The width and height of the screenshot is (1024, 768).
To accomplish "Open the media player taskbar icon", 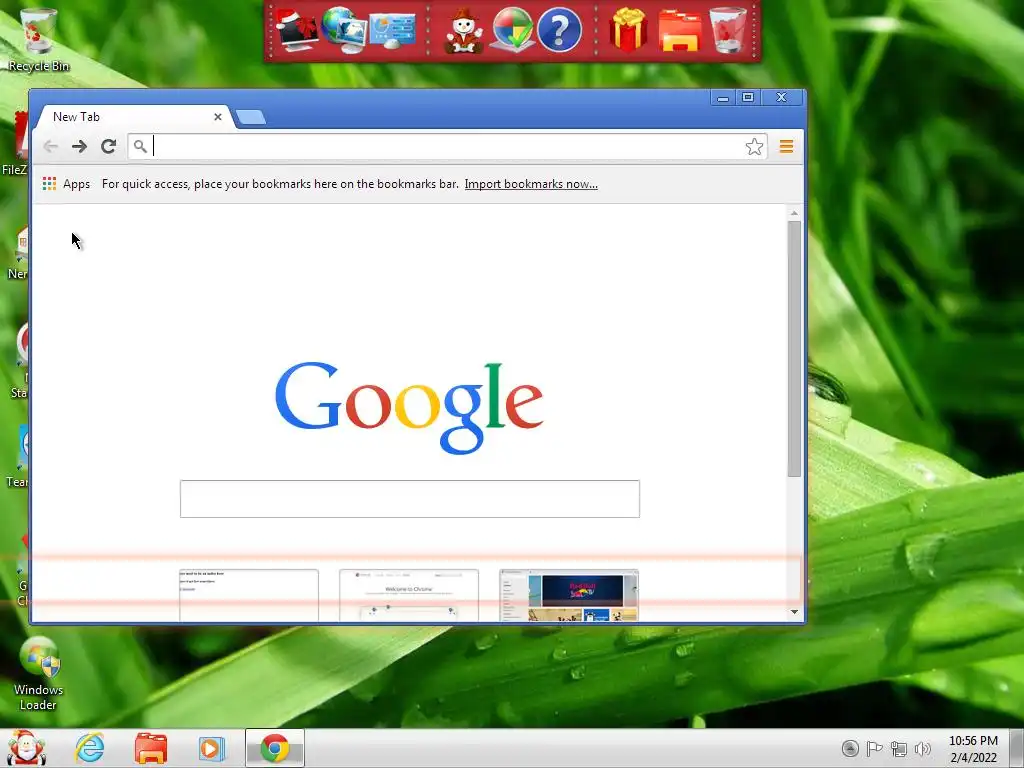I will 211,748.
